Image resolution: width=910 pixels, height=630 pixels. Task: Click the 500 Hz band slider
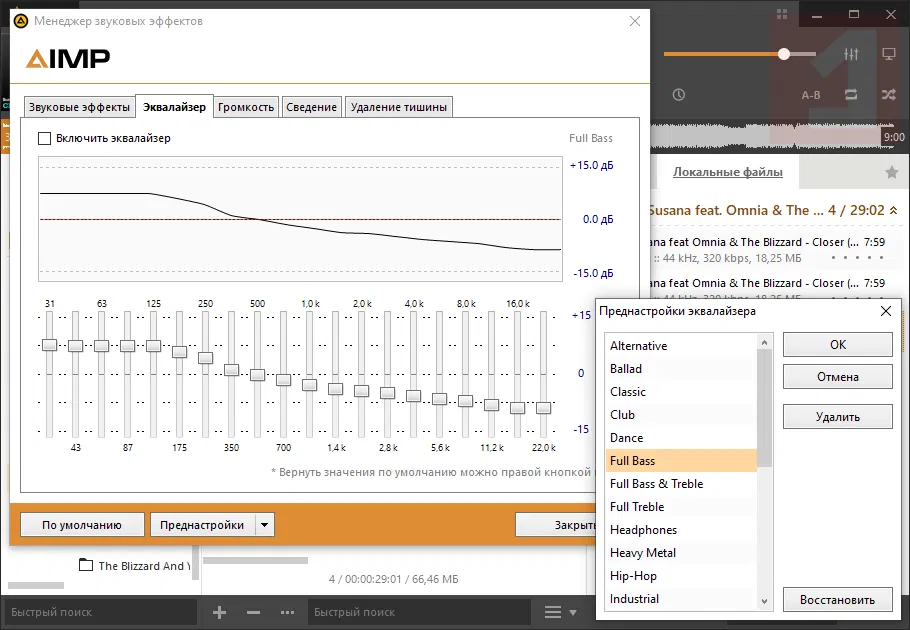pos(258,375)
